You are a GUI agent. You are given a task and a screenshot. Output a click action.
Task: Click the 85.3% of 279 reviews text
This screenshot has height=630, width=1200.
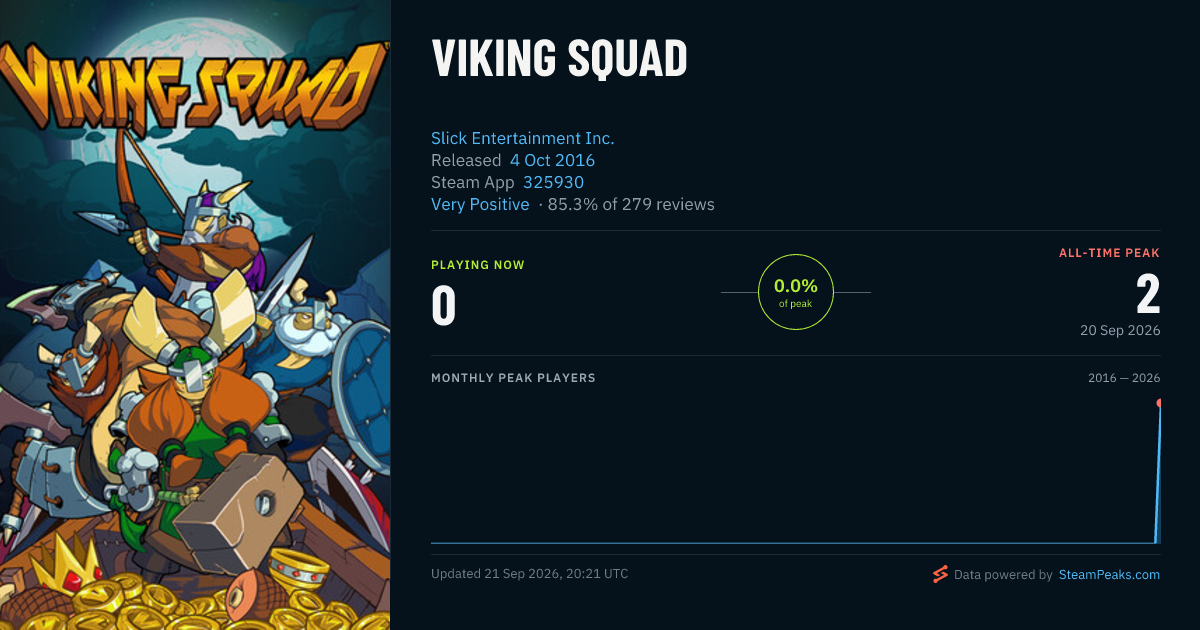631,205
